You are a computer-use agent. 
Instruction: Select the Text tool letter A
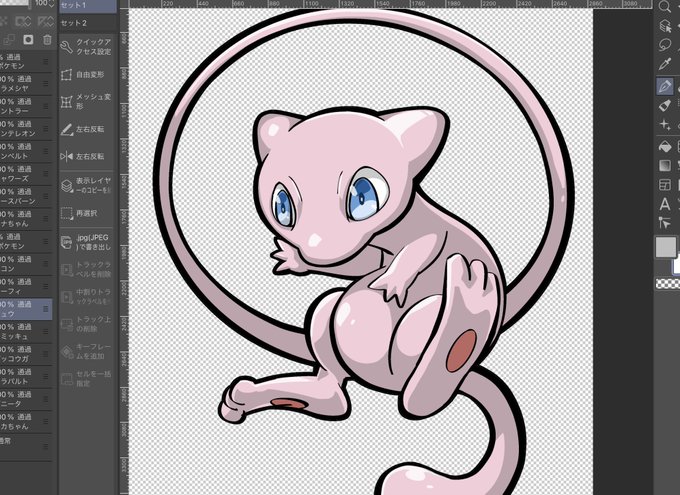coord(664,204)
